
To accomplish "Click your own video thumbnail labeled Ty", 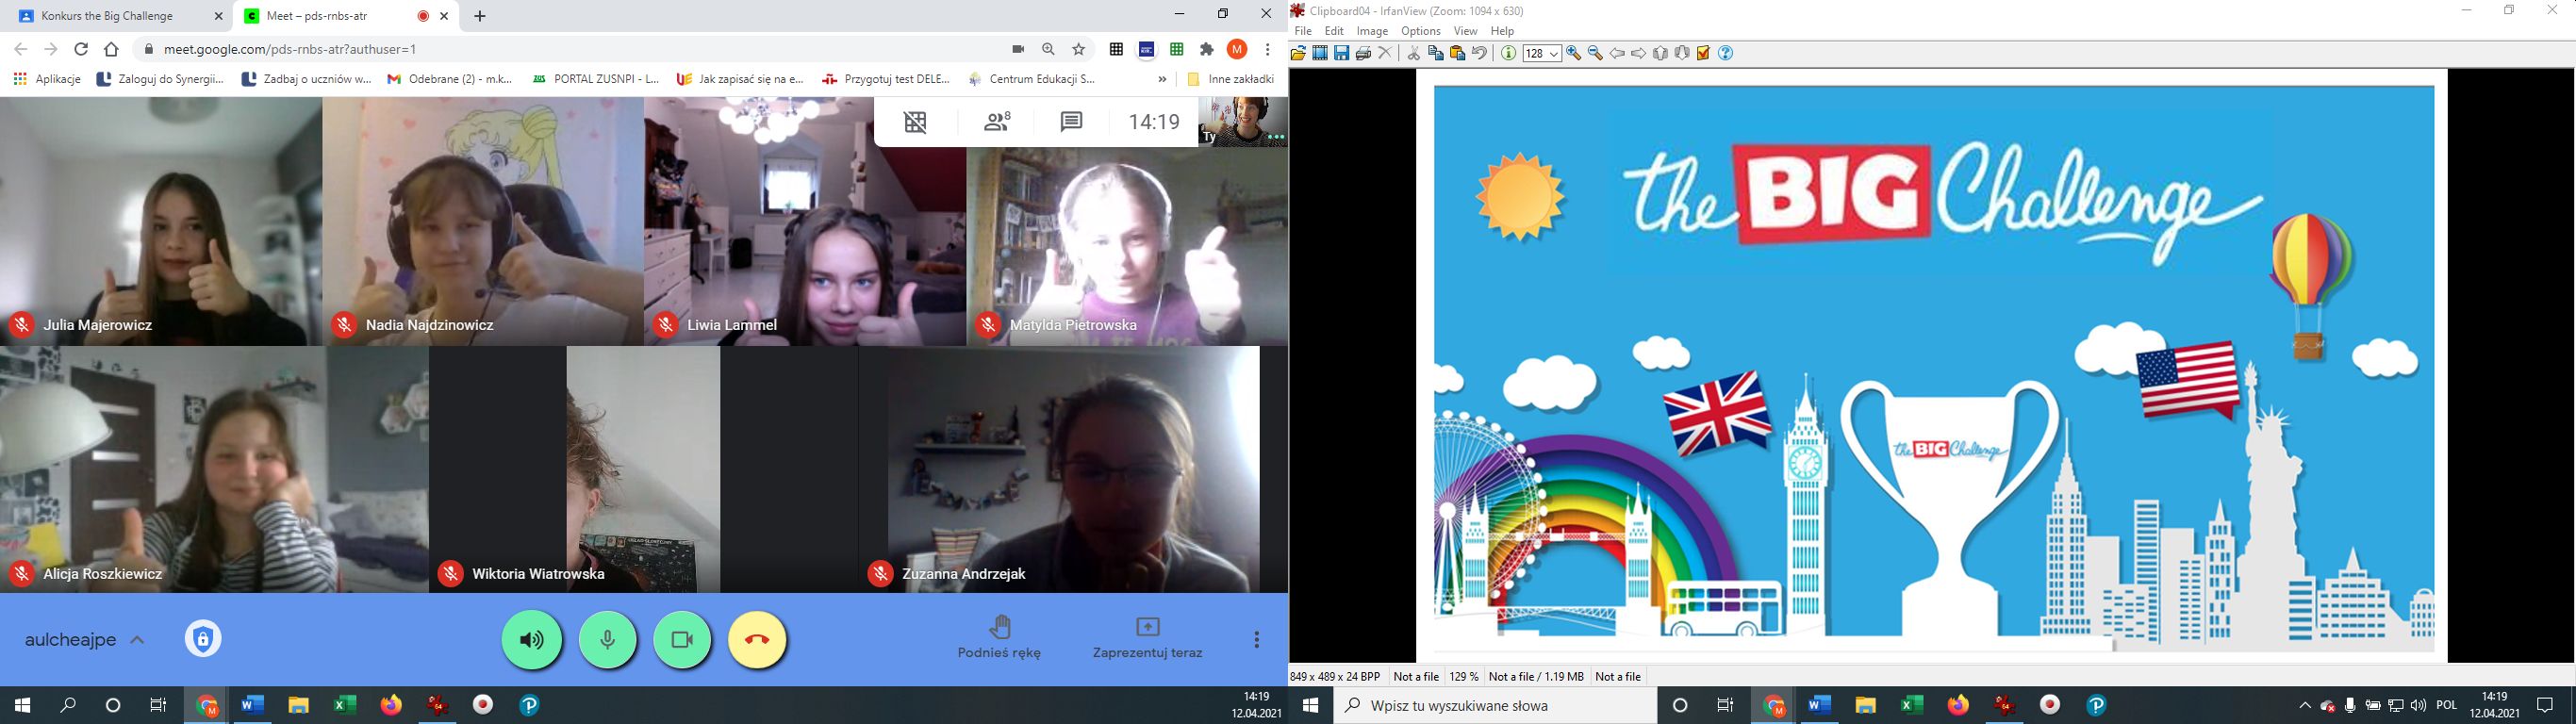I will 1243,122.
